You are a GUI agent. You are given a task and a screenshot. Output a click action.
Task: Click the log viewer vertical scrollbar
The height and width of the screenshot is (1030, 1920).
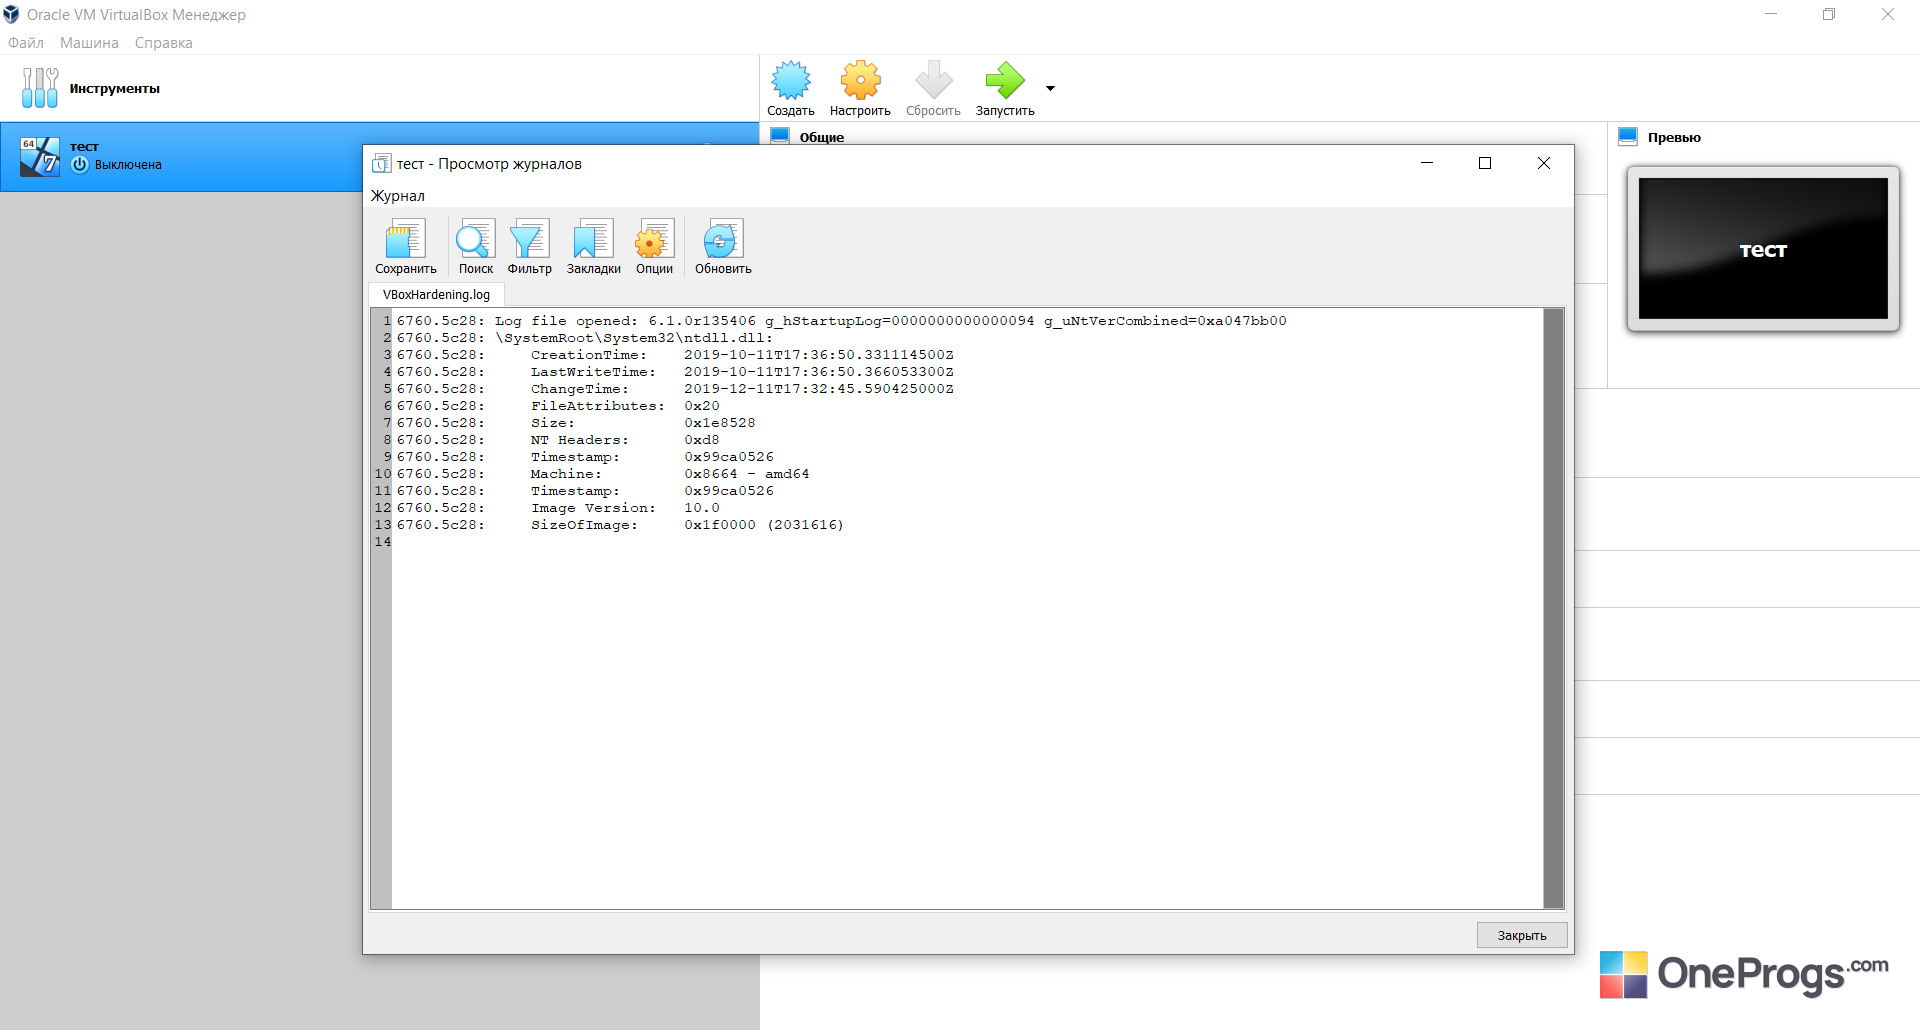(1553, 608)
